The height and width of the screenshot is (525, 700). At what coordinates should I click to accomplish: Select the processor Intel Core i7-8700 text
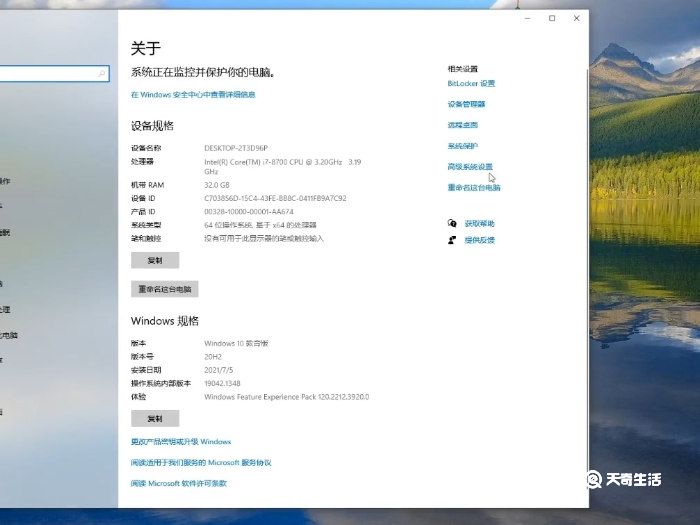(x=283, y=167)
